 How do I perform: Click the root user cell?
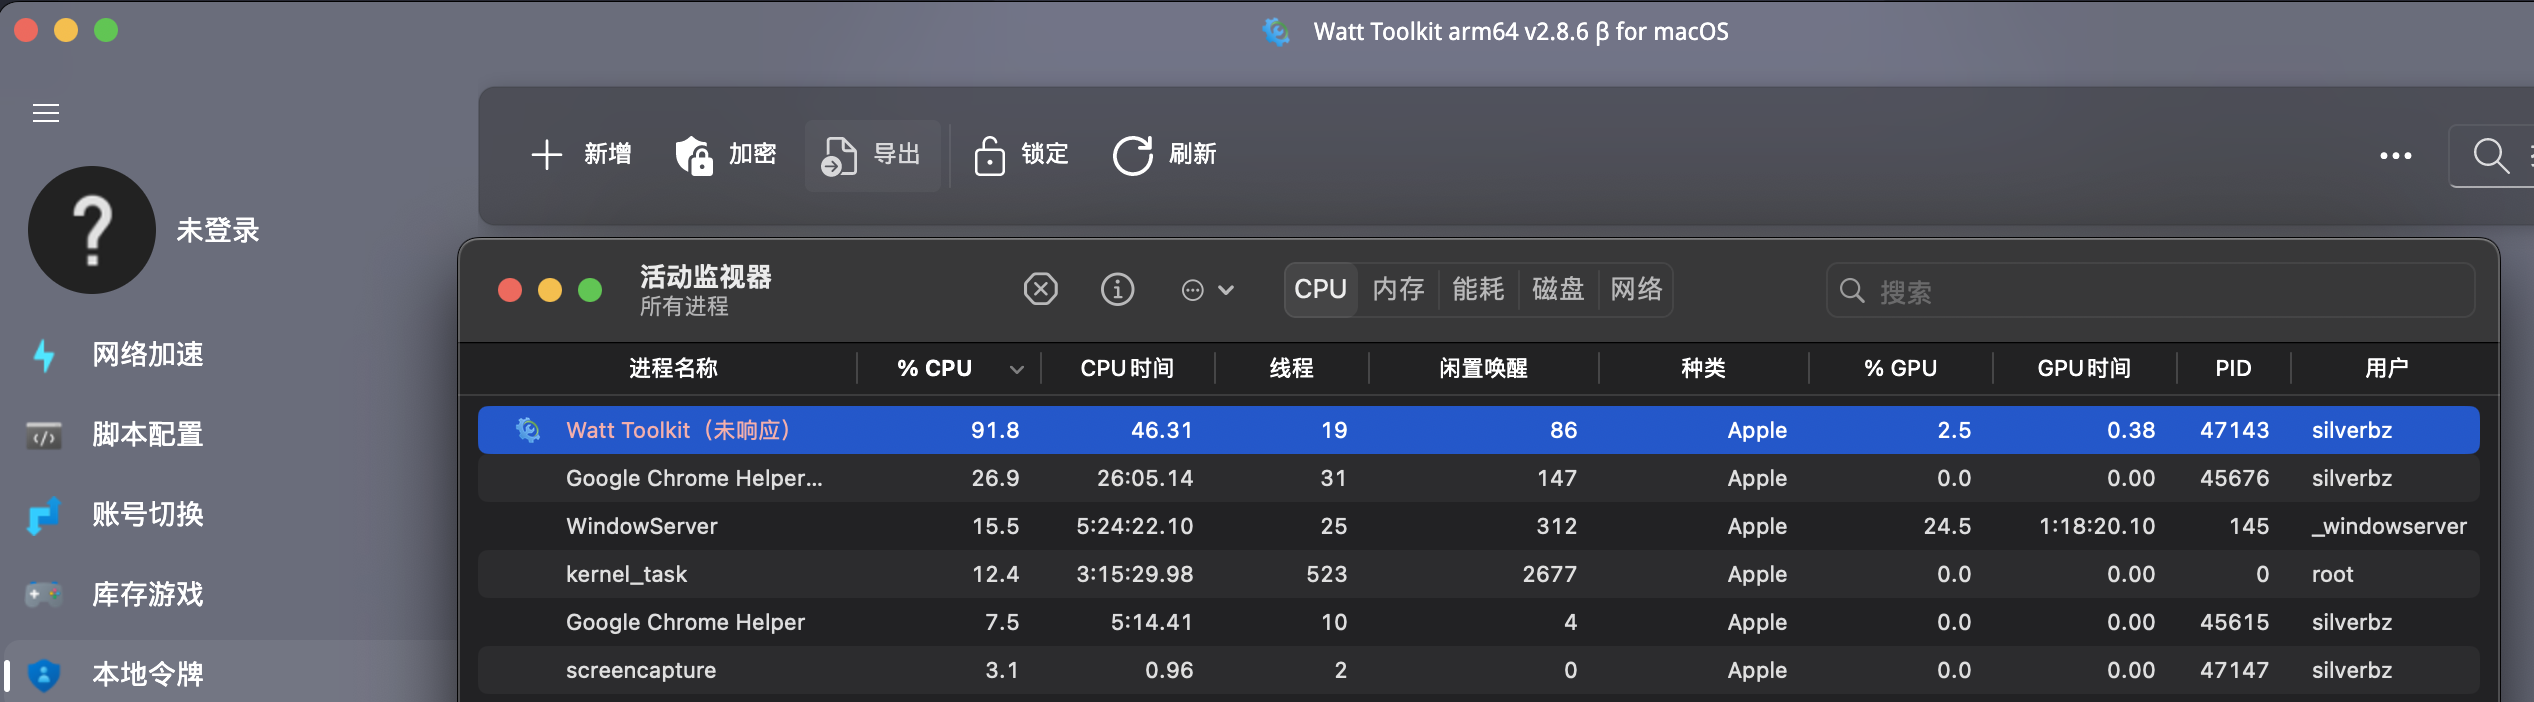(2332, 575)
